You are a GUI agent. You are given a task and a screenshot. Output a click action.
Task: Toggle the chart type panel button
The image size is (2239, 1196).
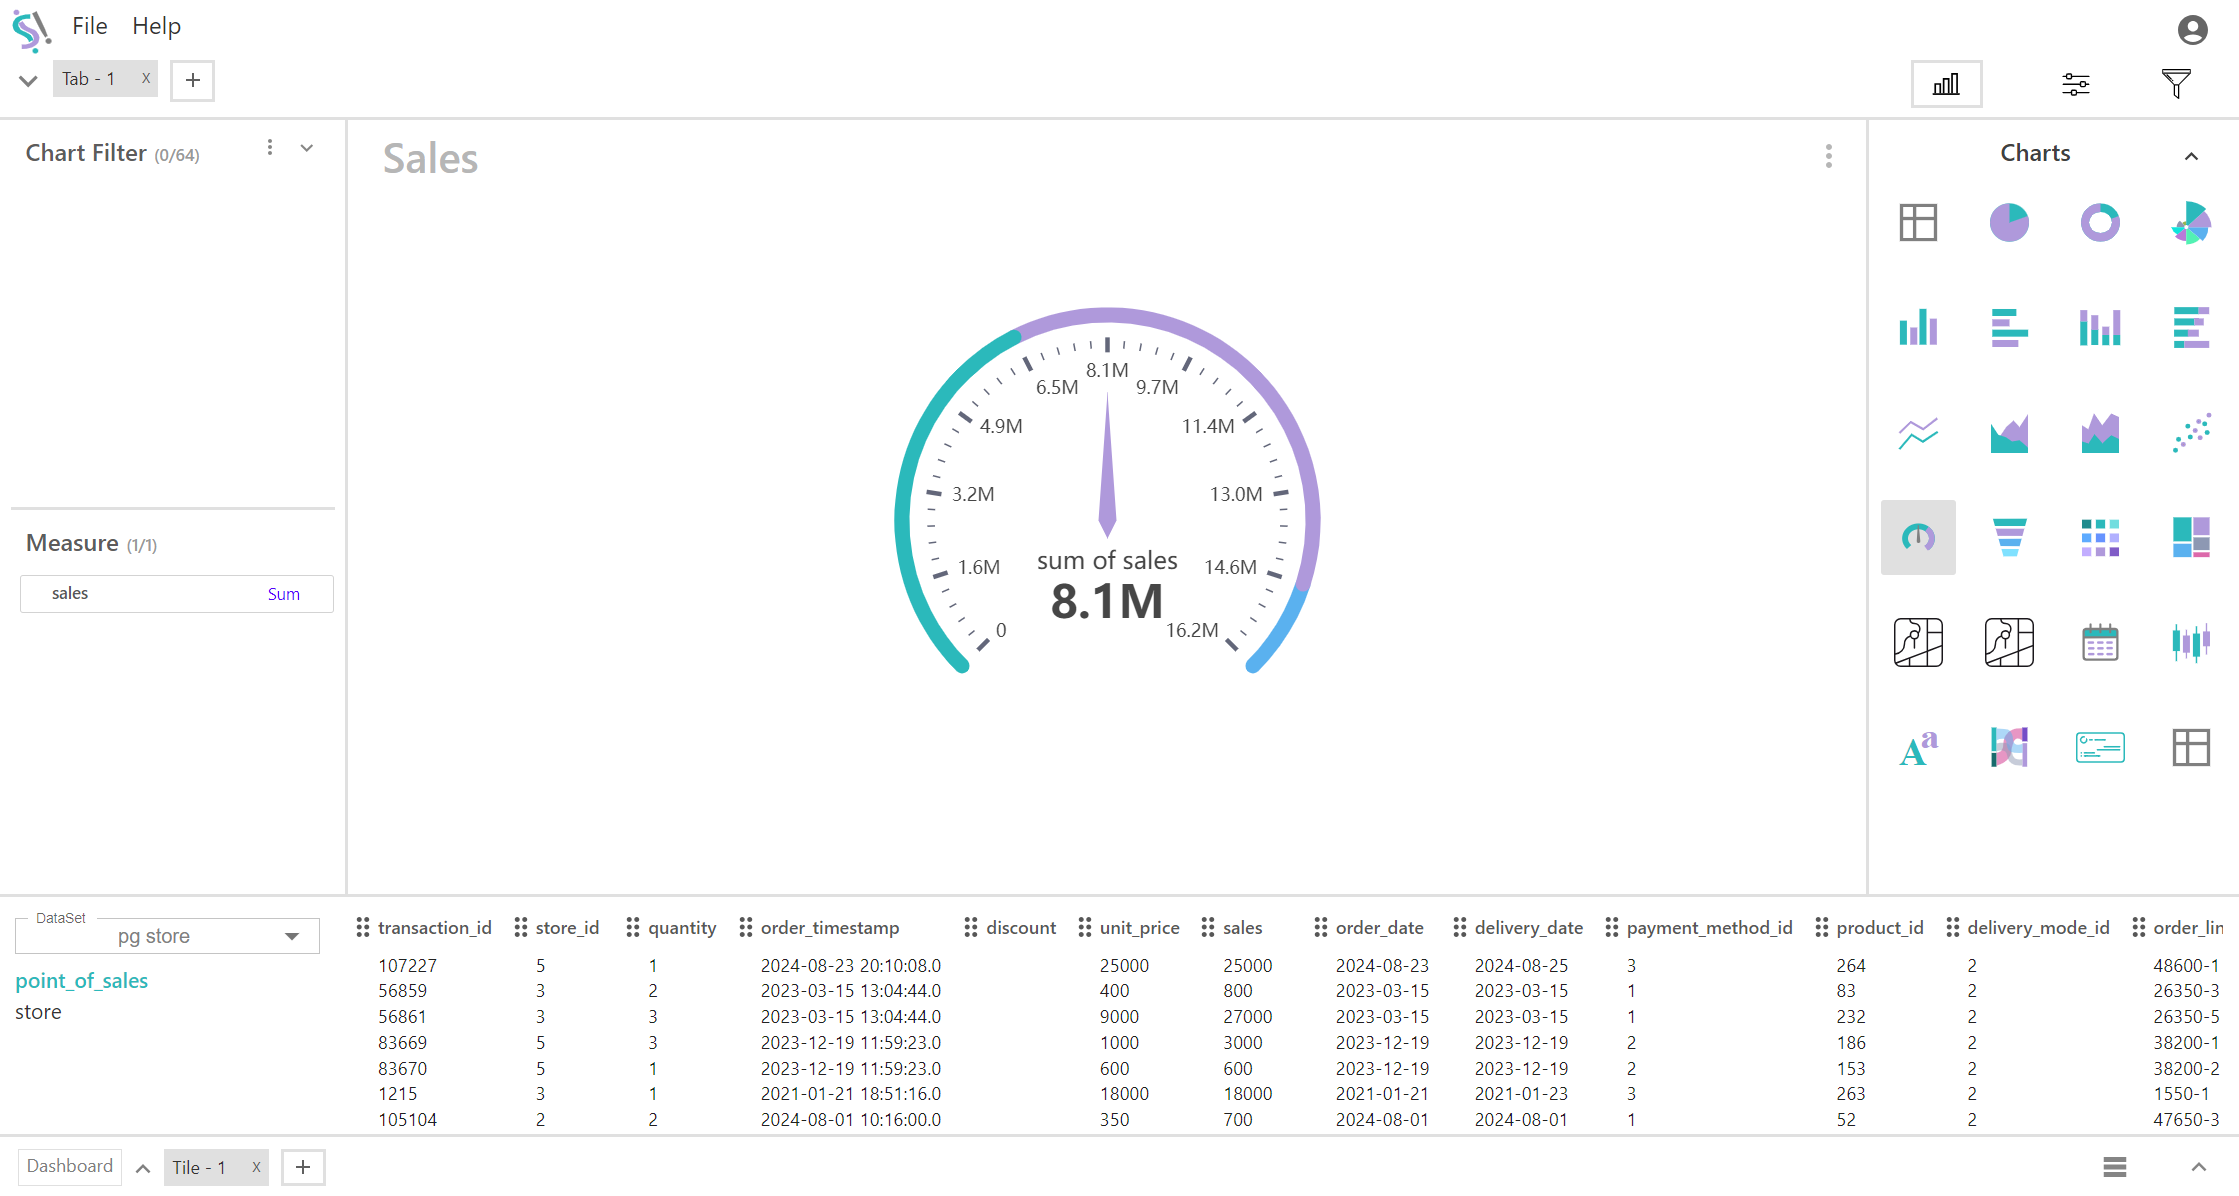click(x=1946, y=84)
